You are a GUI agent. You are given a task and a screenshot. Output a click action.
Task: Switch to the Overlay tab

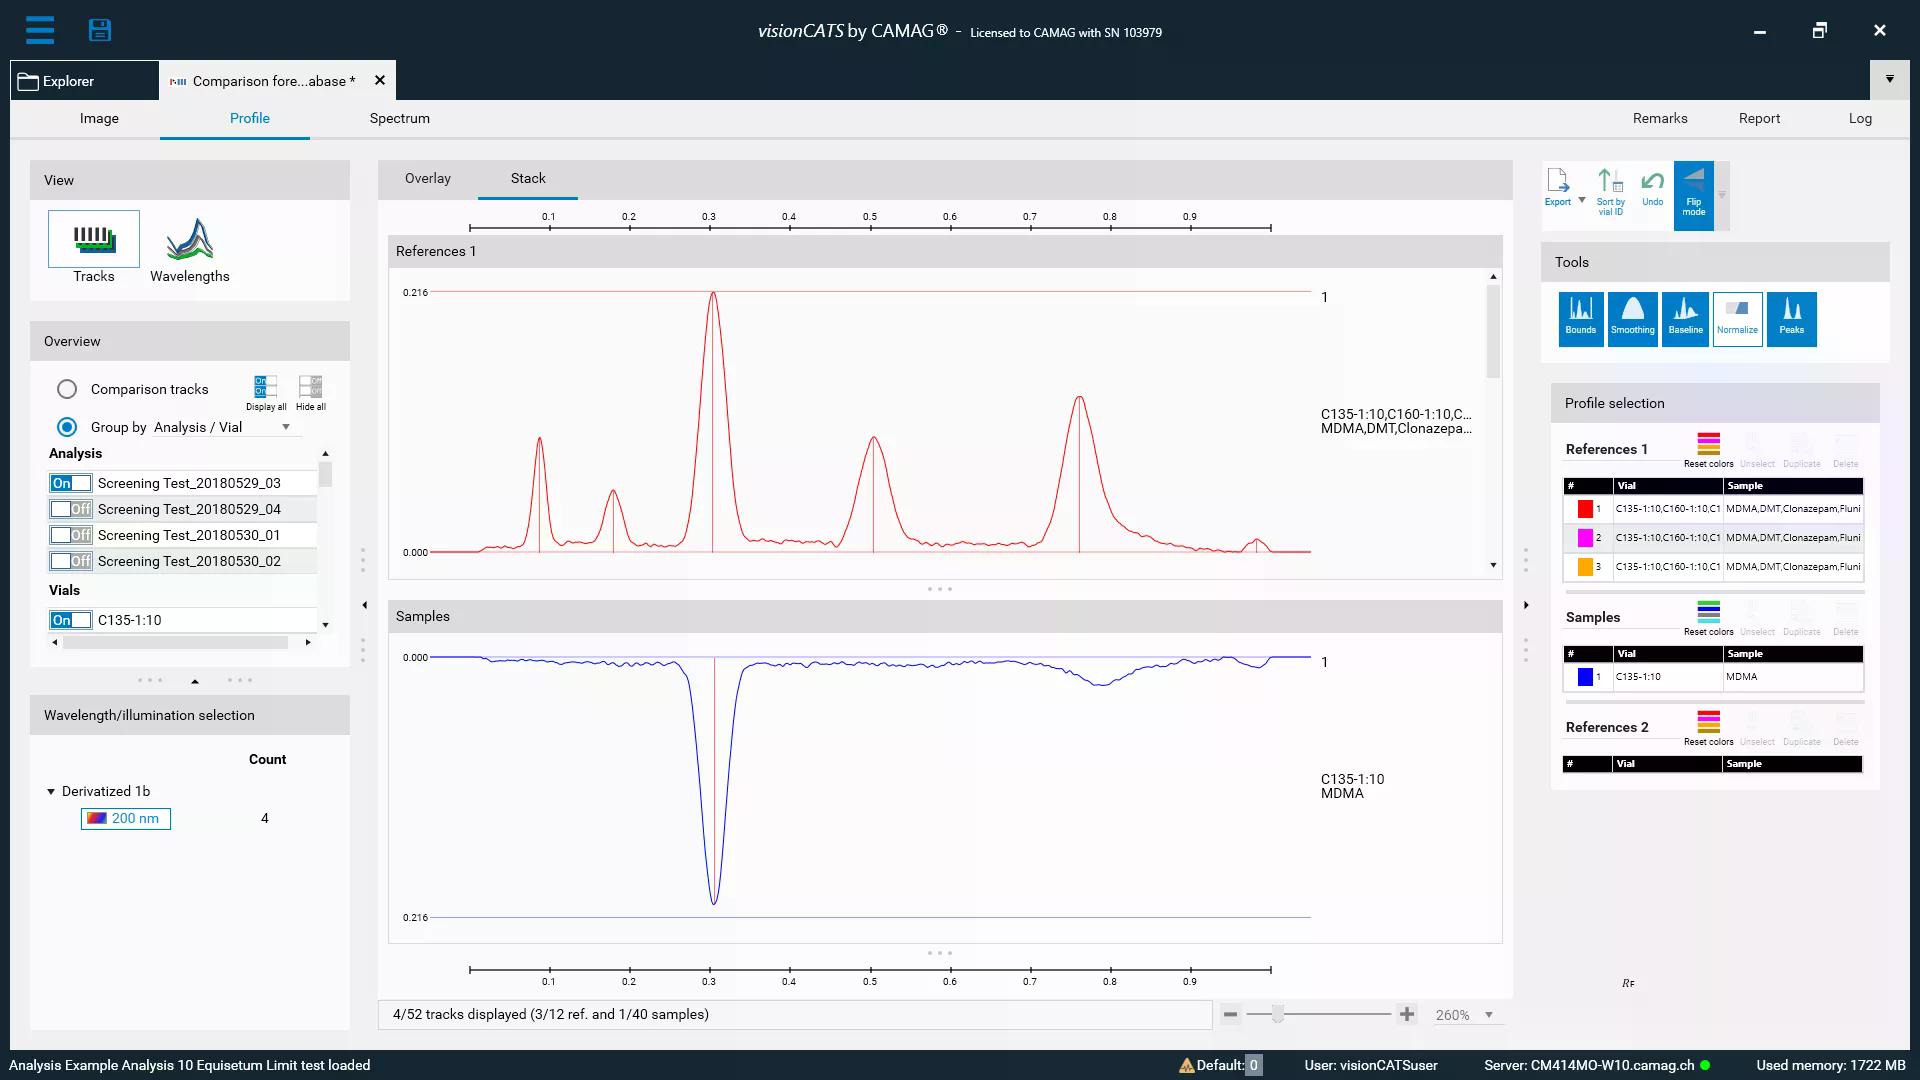tap(427, 178)
